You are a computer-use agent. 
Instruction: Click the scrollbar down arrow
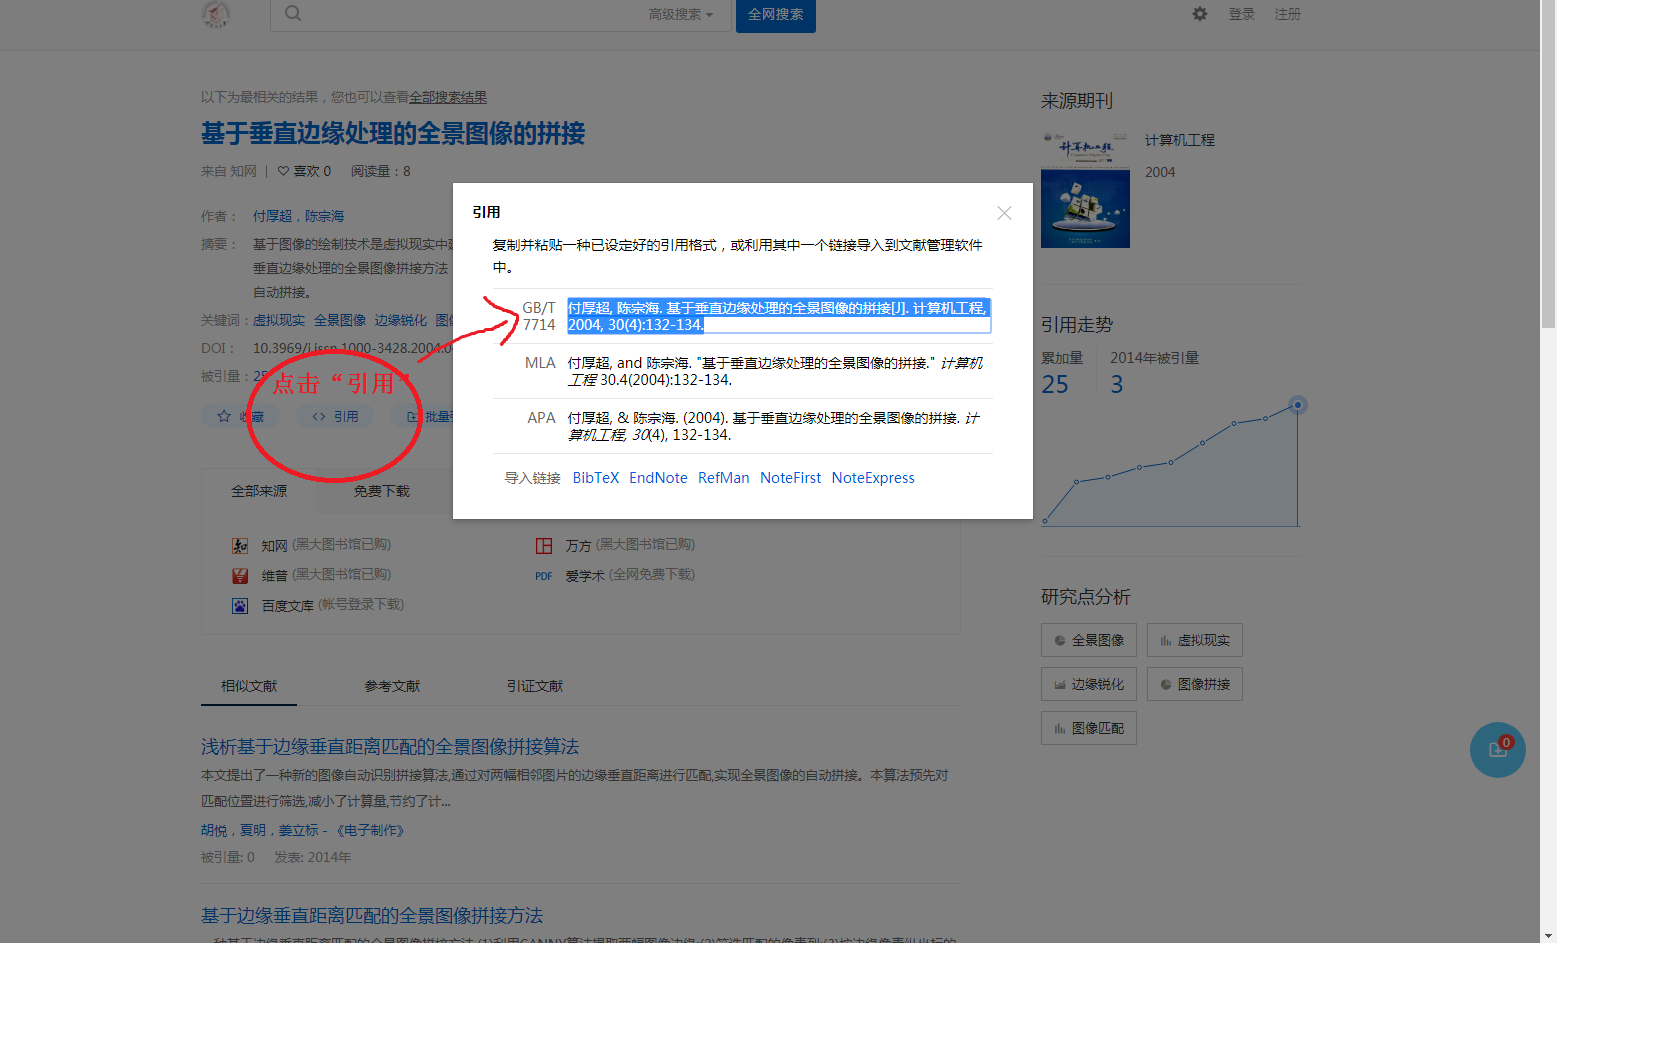(1548, 936)
